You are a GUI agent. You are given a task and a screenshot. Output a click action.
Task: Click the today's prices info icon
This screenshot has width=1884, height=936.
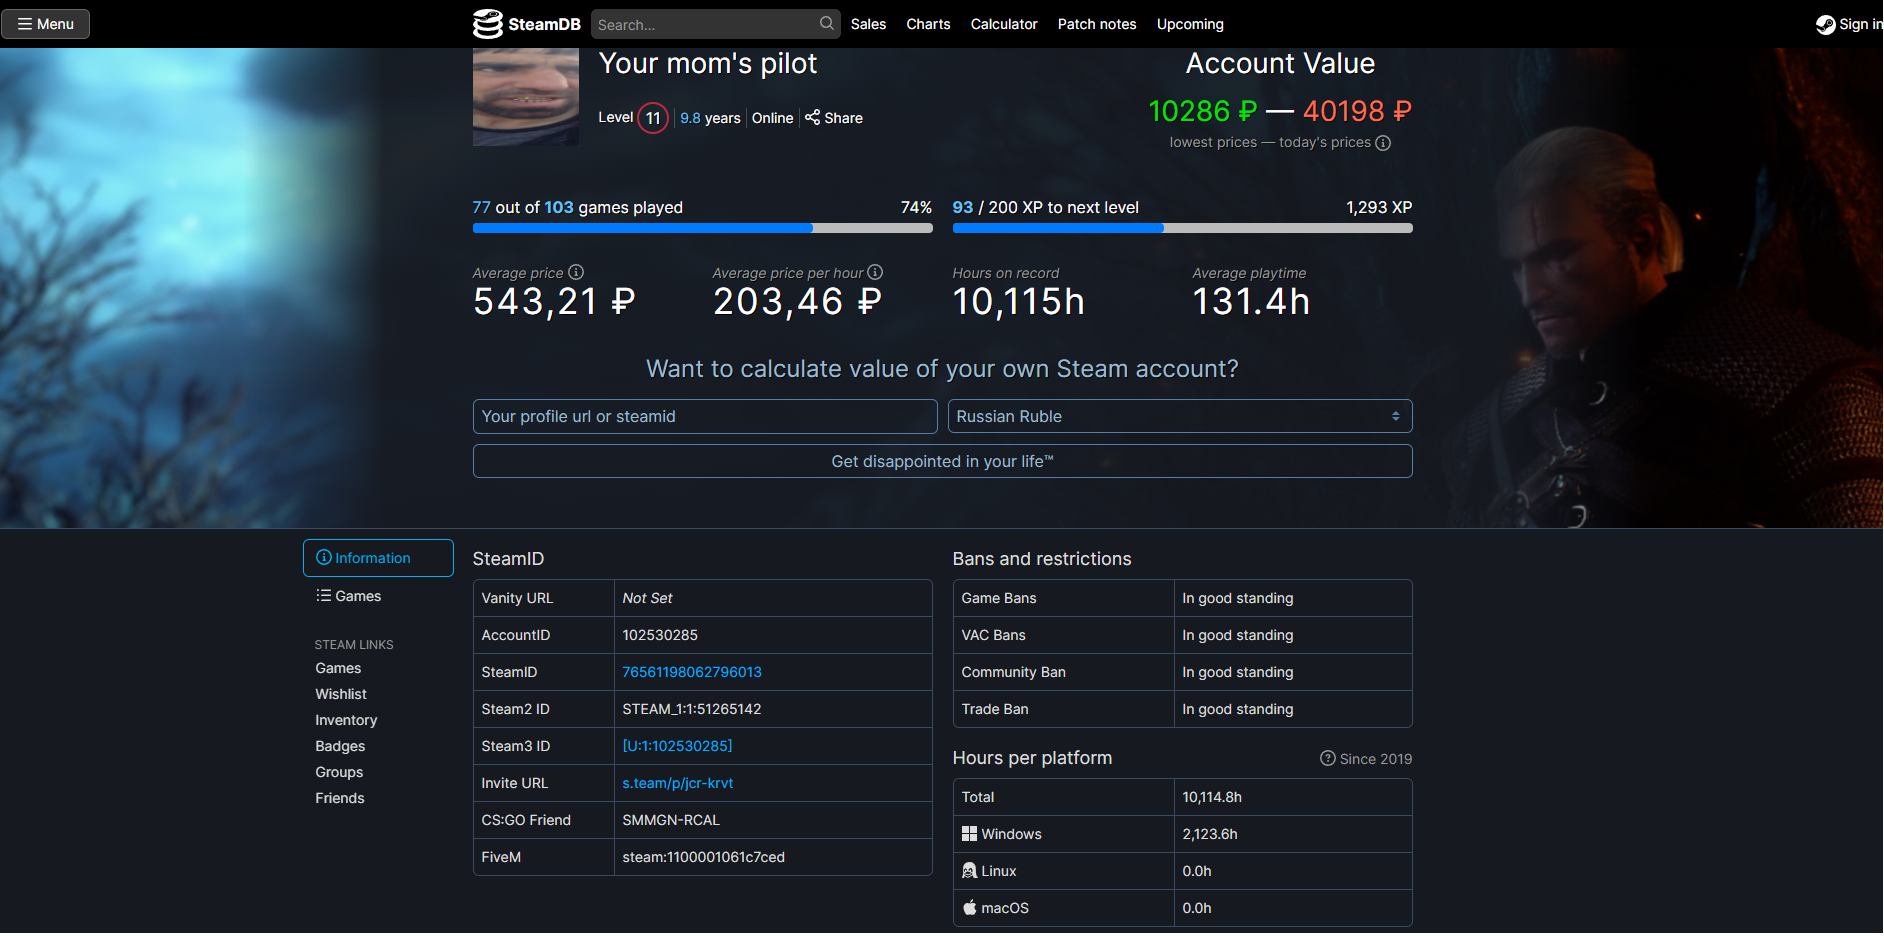pyautogui.click(x=1383, y=143)
